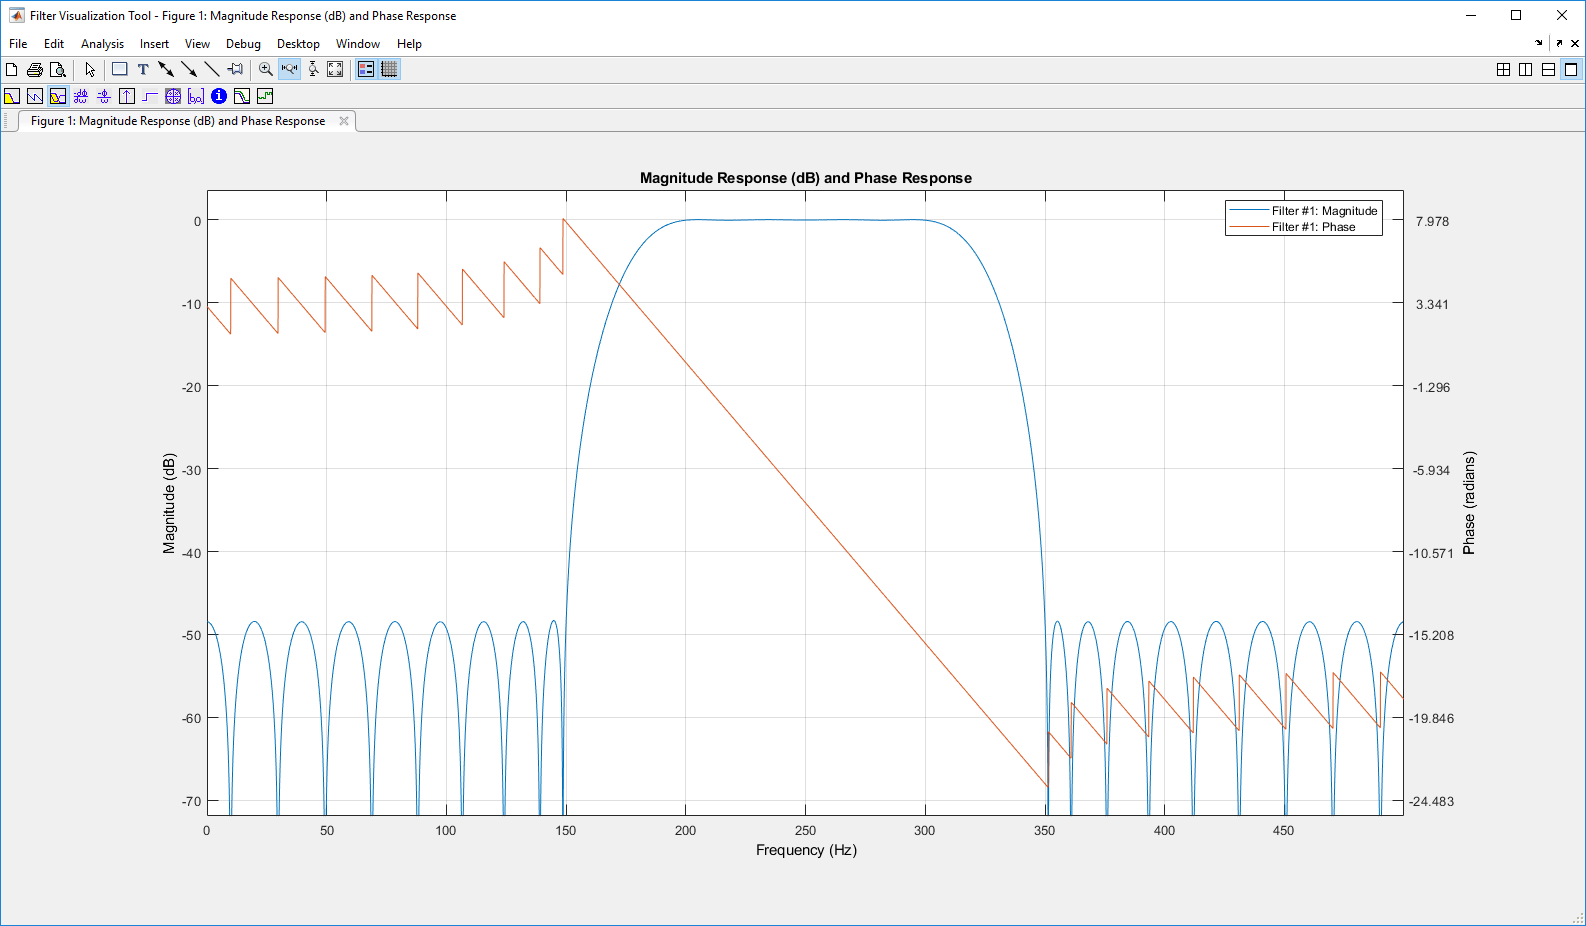Click the Print figure icon
Viewport: 1586px width, 926px height.
point(35,69)
